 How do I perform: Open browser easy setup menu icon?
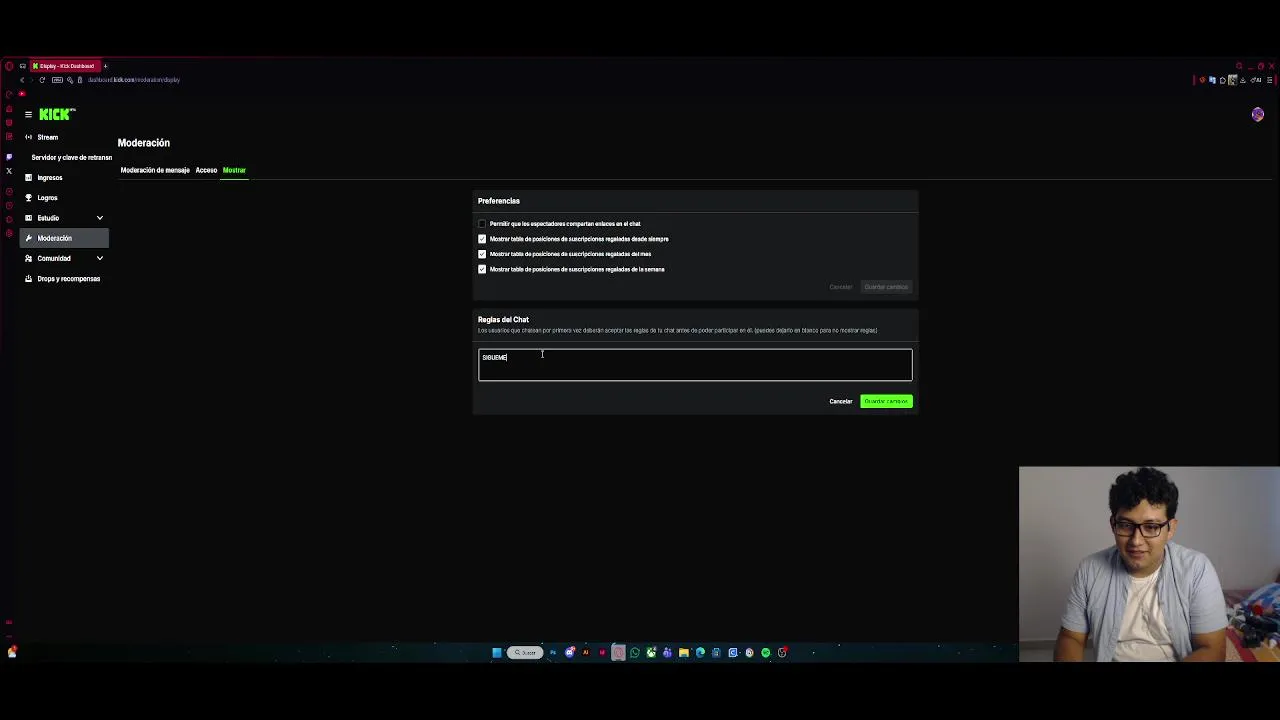click(x=1270, y=80)
